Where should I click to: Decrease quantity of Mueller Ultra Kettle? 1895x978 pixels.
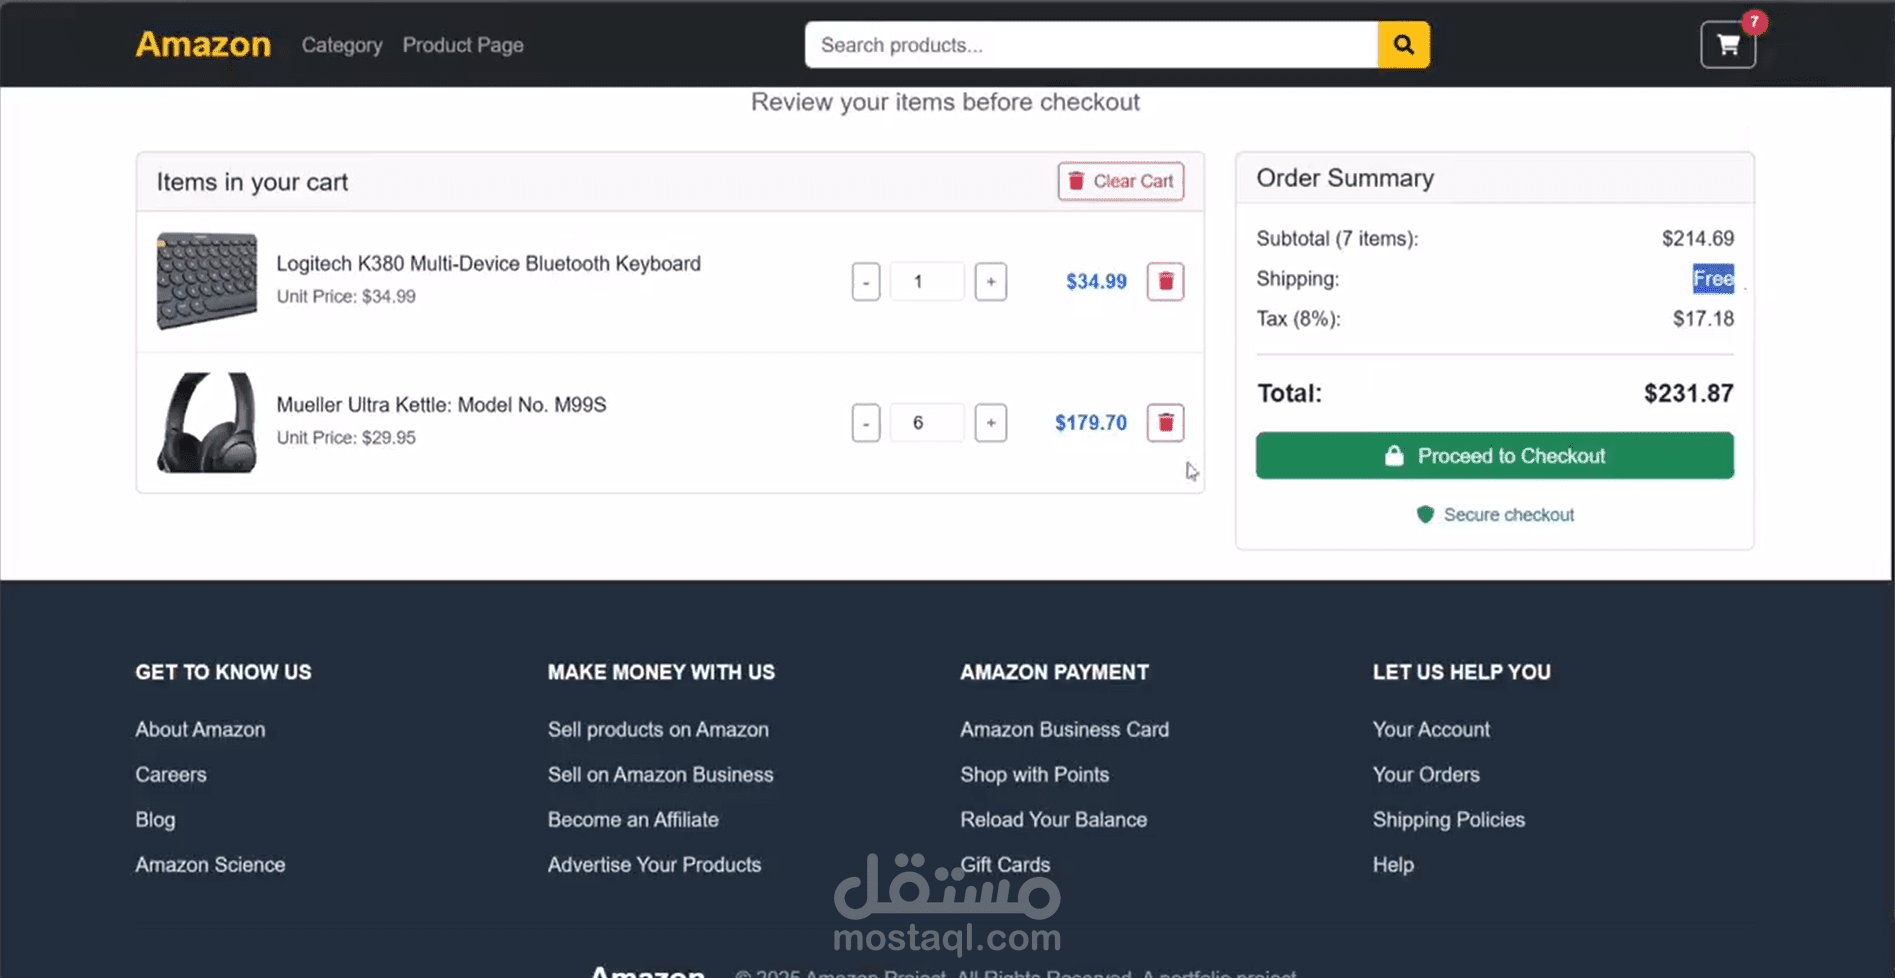[x=866, y=422]
